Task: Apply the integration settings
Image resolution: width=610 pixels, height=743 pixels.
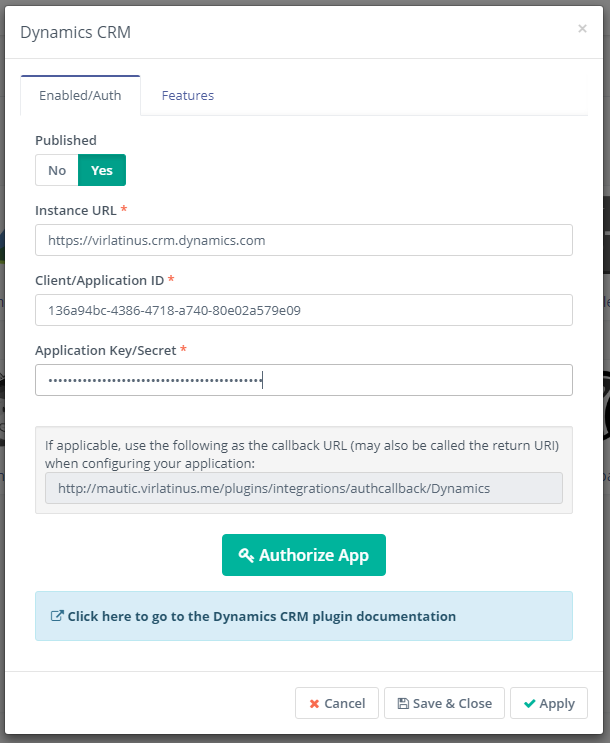Action: tap(548, 704)
